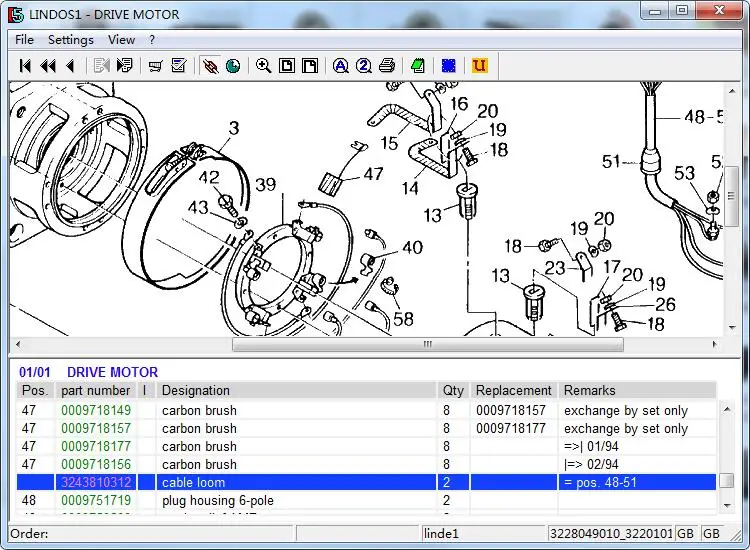Open the ? help menu

(152, 40)
